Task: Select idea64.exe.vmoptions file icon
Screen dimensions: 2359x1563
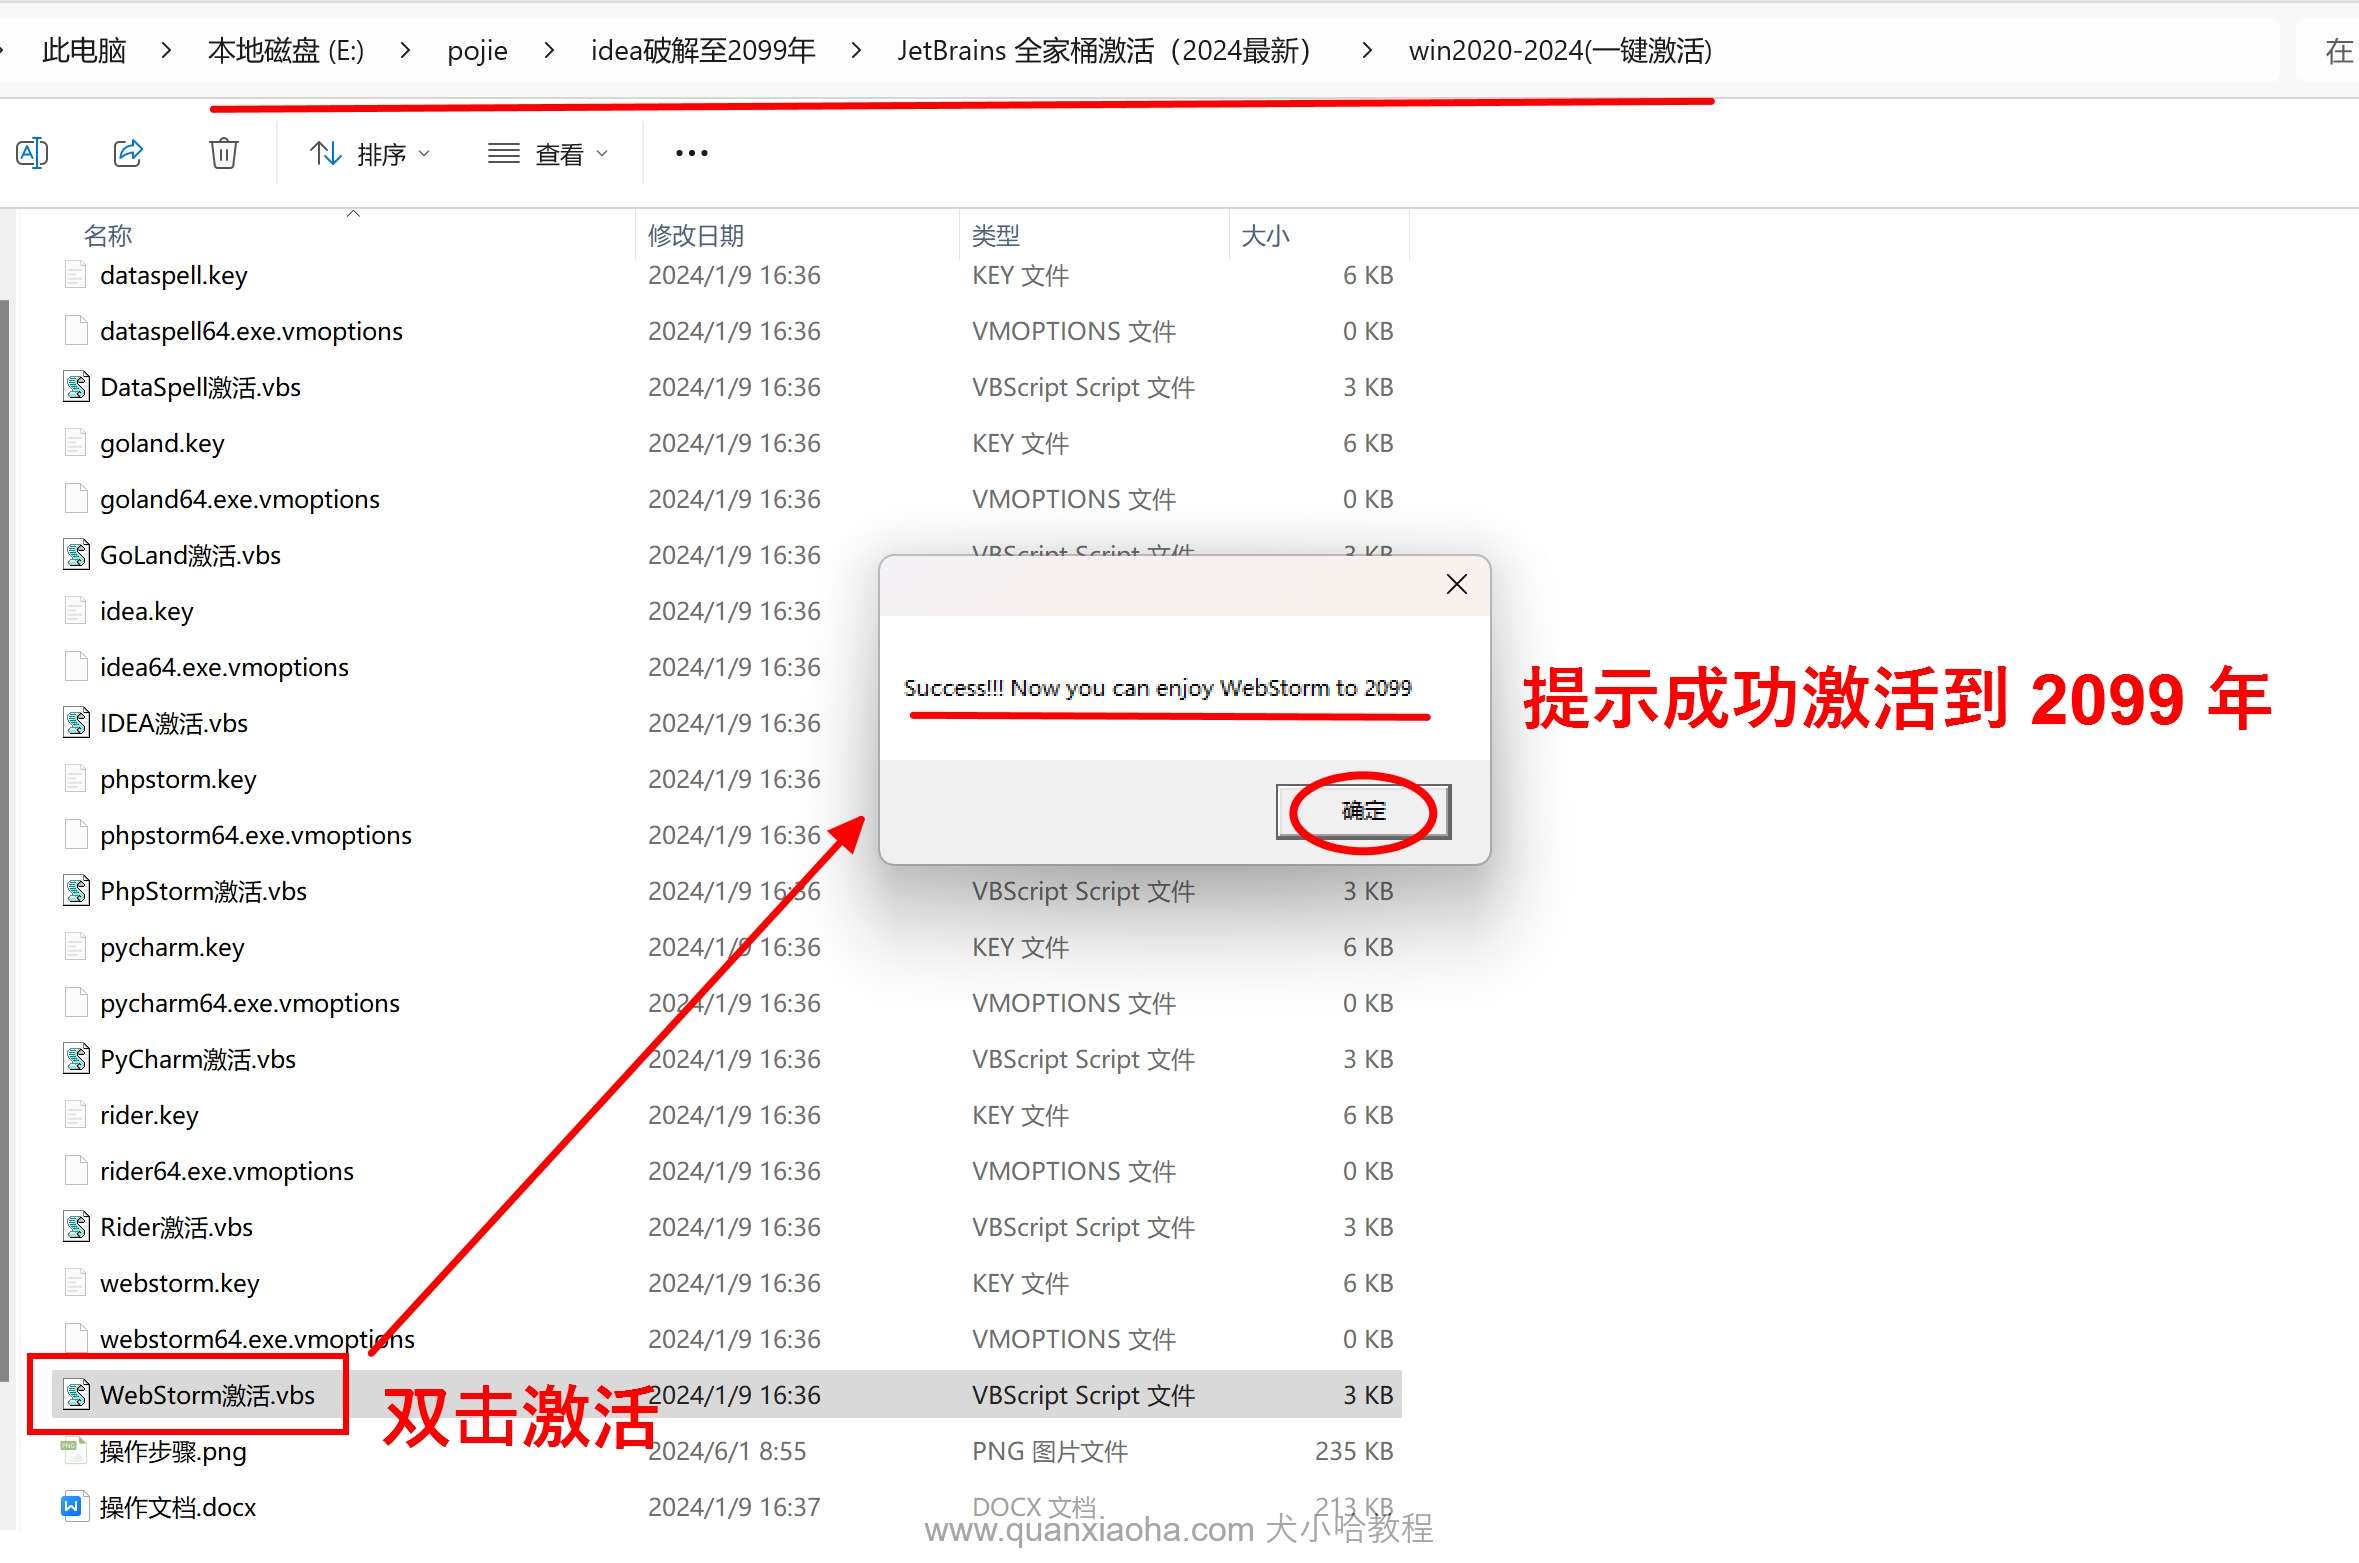Action: 76,666
